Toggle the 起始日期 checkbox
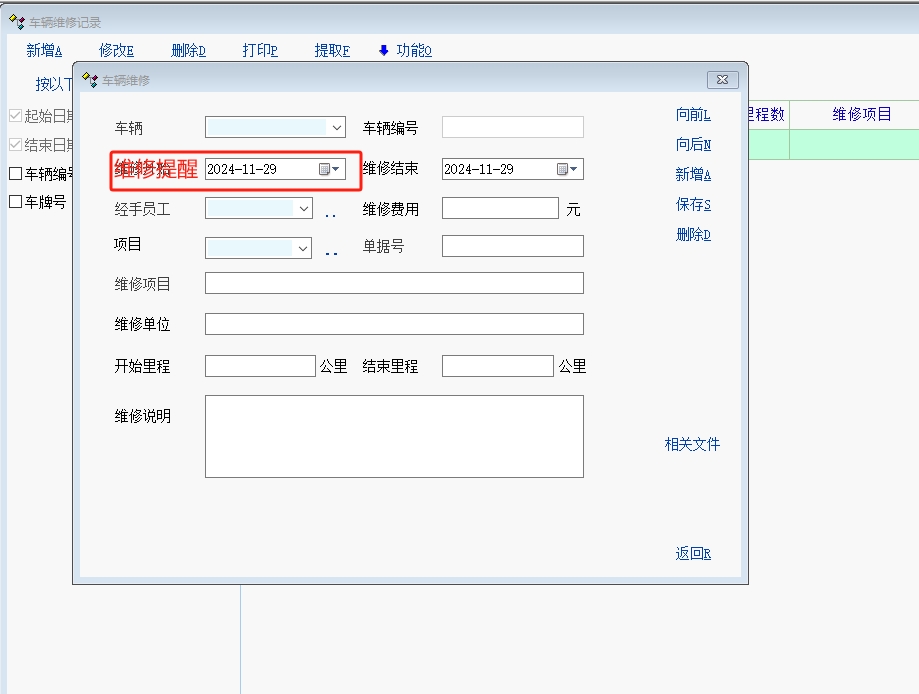The width and height of the screenshot is (919, 694). coord(15,116)
